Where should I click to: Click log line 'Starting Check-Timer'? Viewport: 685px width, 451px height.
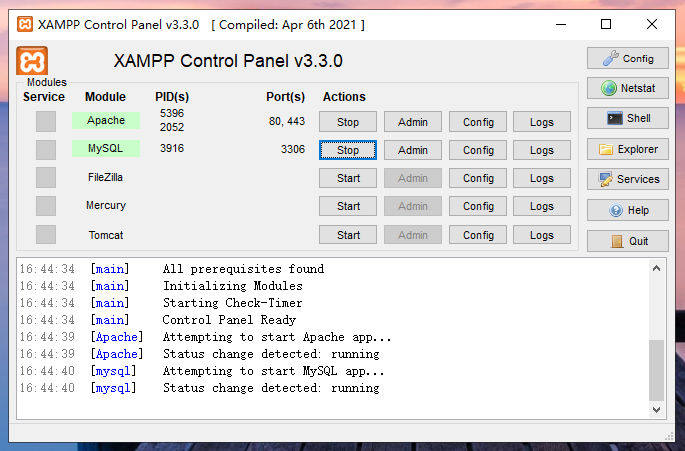click(x=232, y=303)
